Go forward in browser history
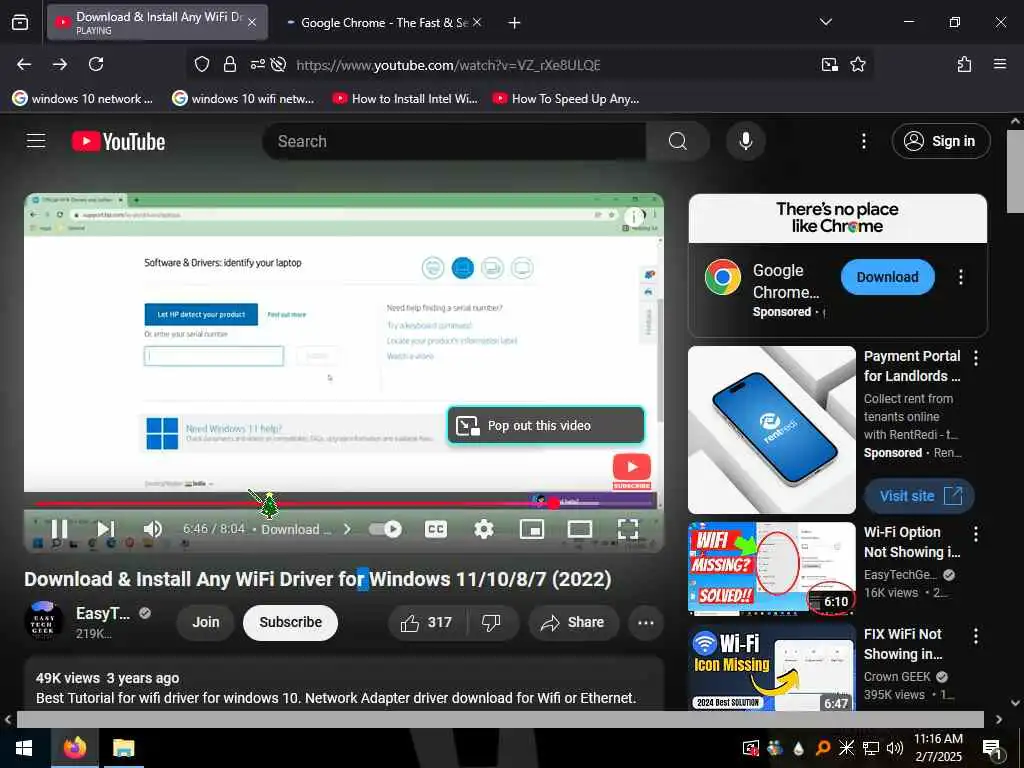 (x=60, y=64)
